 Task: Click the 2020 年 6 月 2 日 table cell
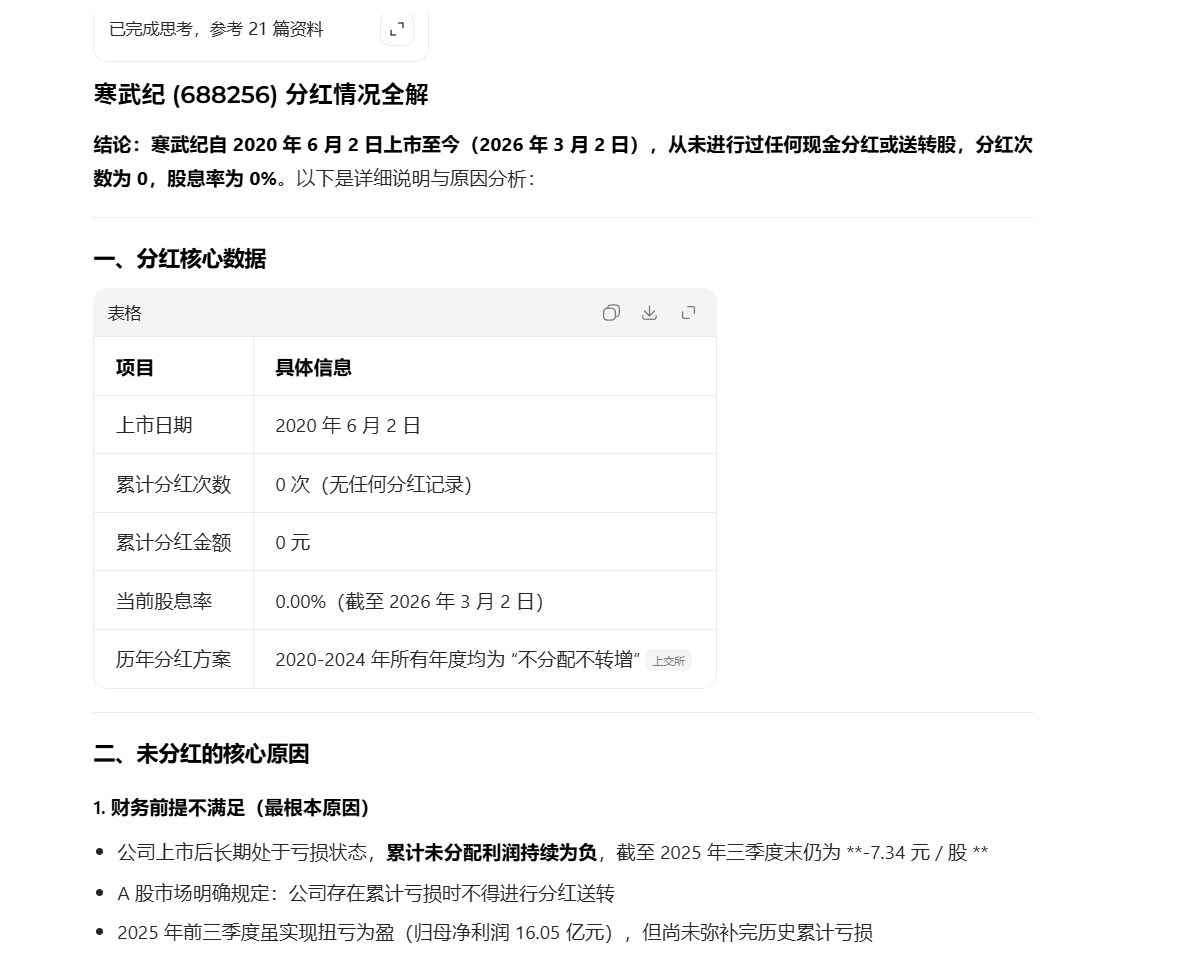[x=348, y=426]
